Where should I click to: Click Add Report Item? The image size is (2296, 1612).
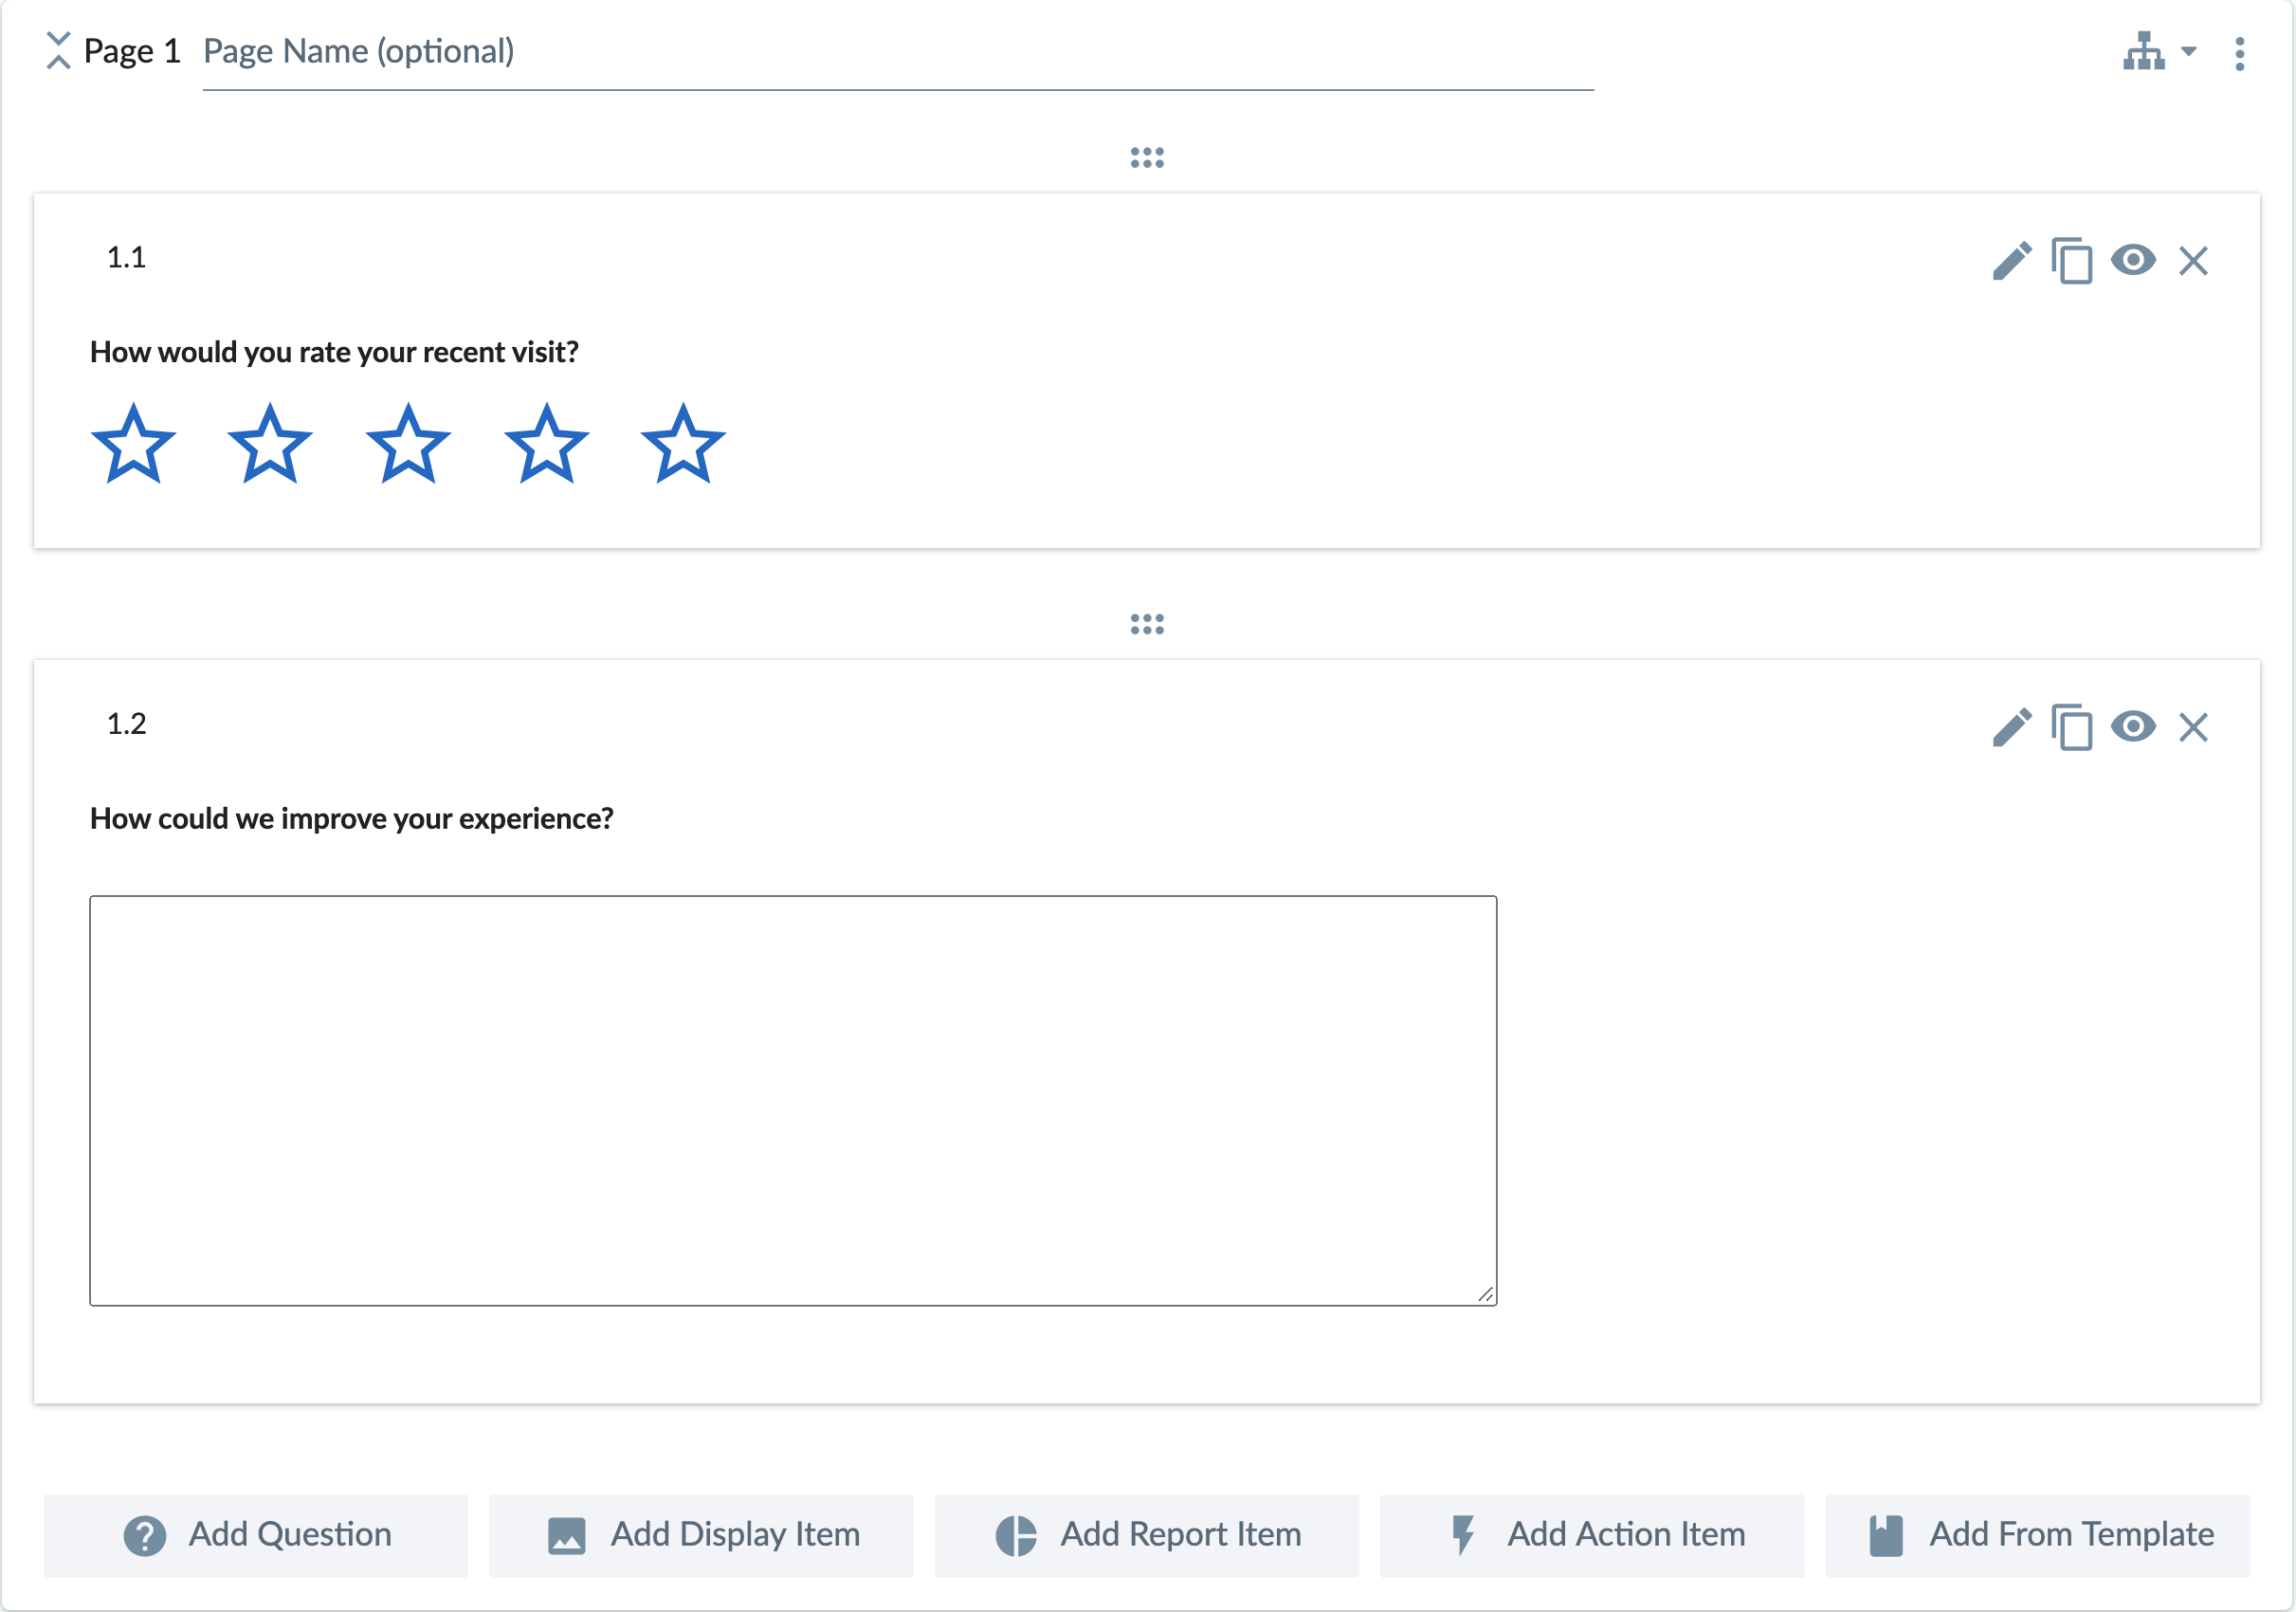coord(1146,1535)
